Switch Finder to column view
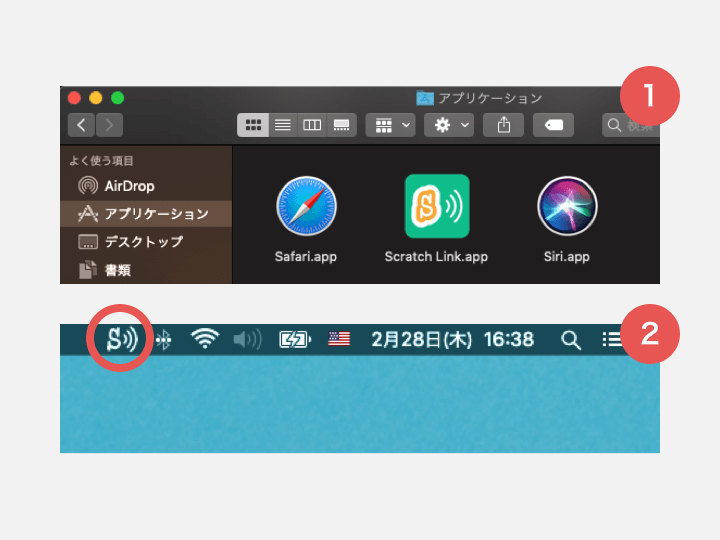 click(312, 125)
